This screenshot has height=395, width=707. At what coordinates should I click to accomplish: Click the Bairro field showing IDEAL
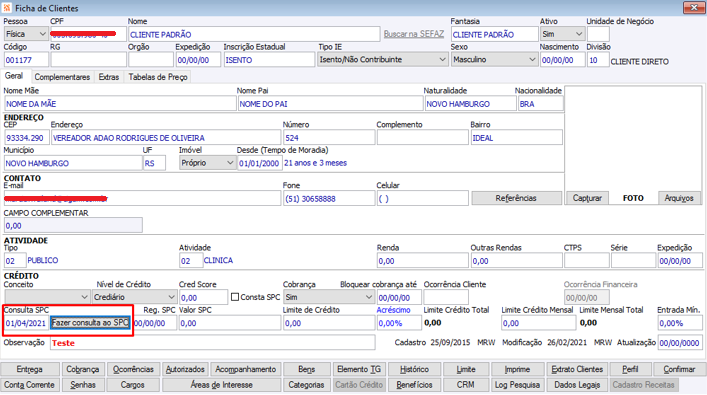(517, 138)
